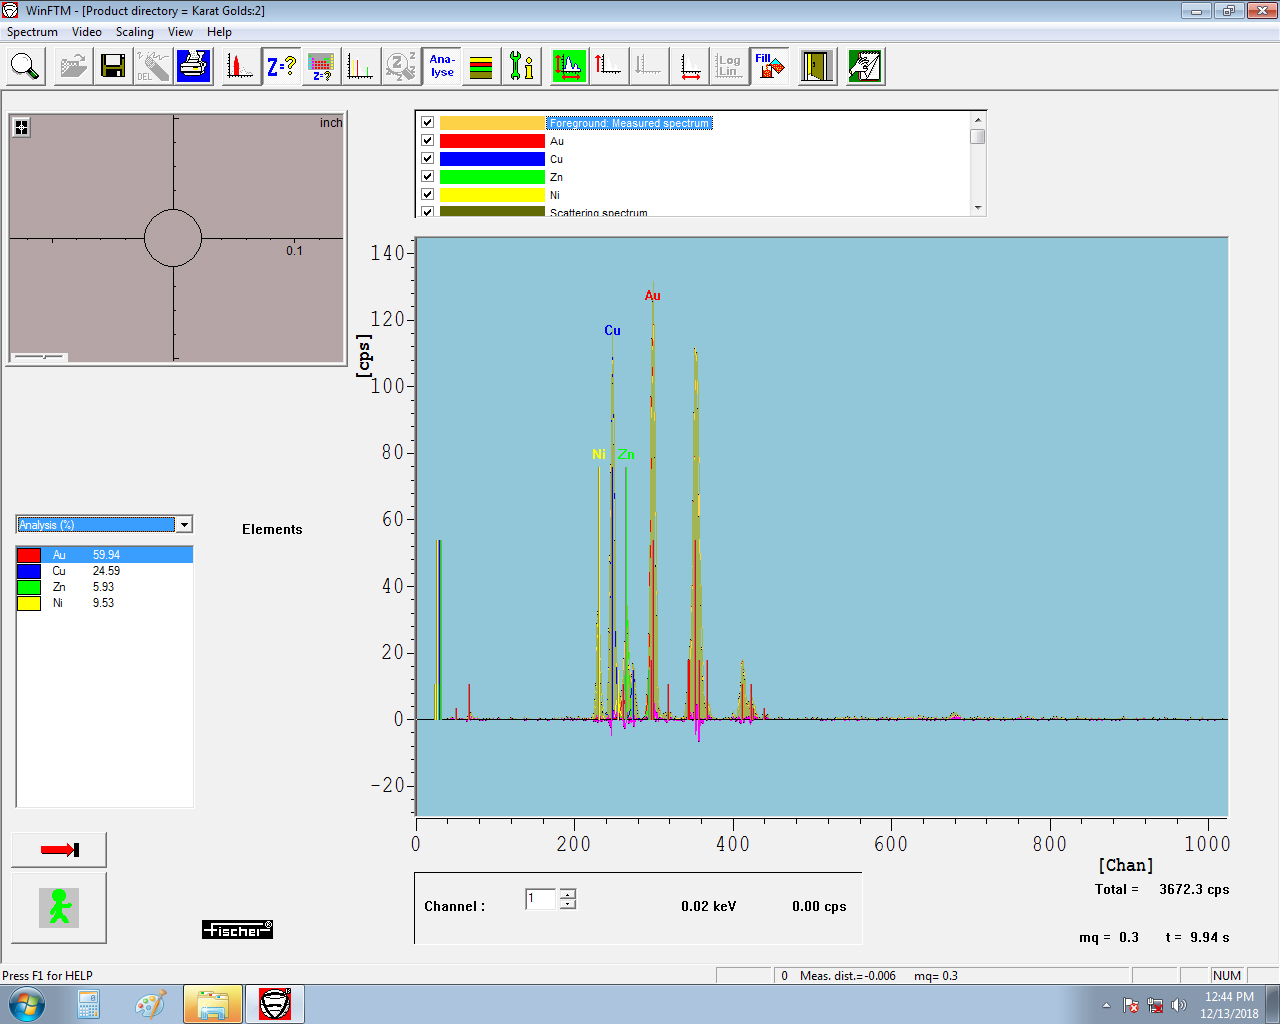Open the Scaling menu
Screen dimensions: 1280x1024
pyautogui.click(x=134, y=32)
